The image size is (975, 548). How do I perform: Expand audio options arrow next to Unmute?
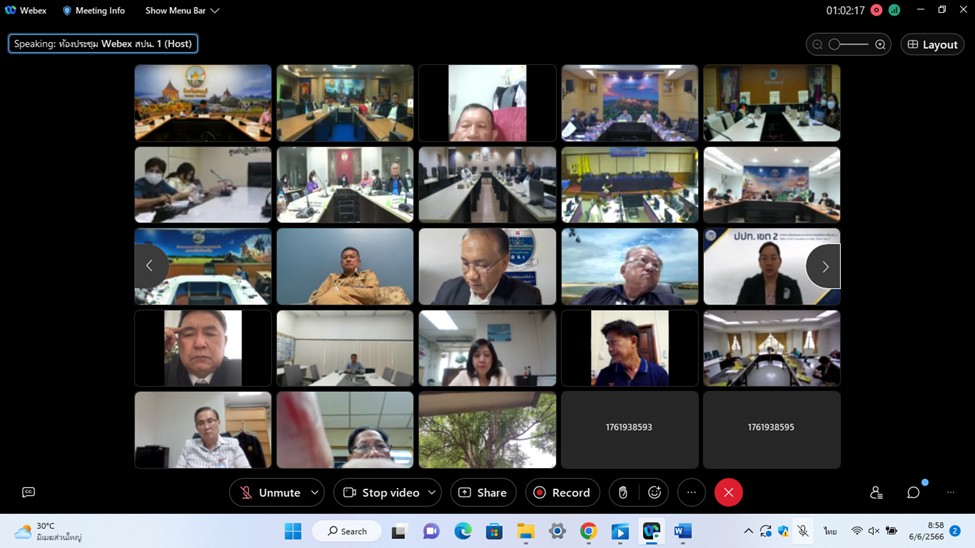click(315, 492)
